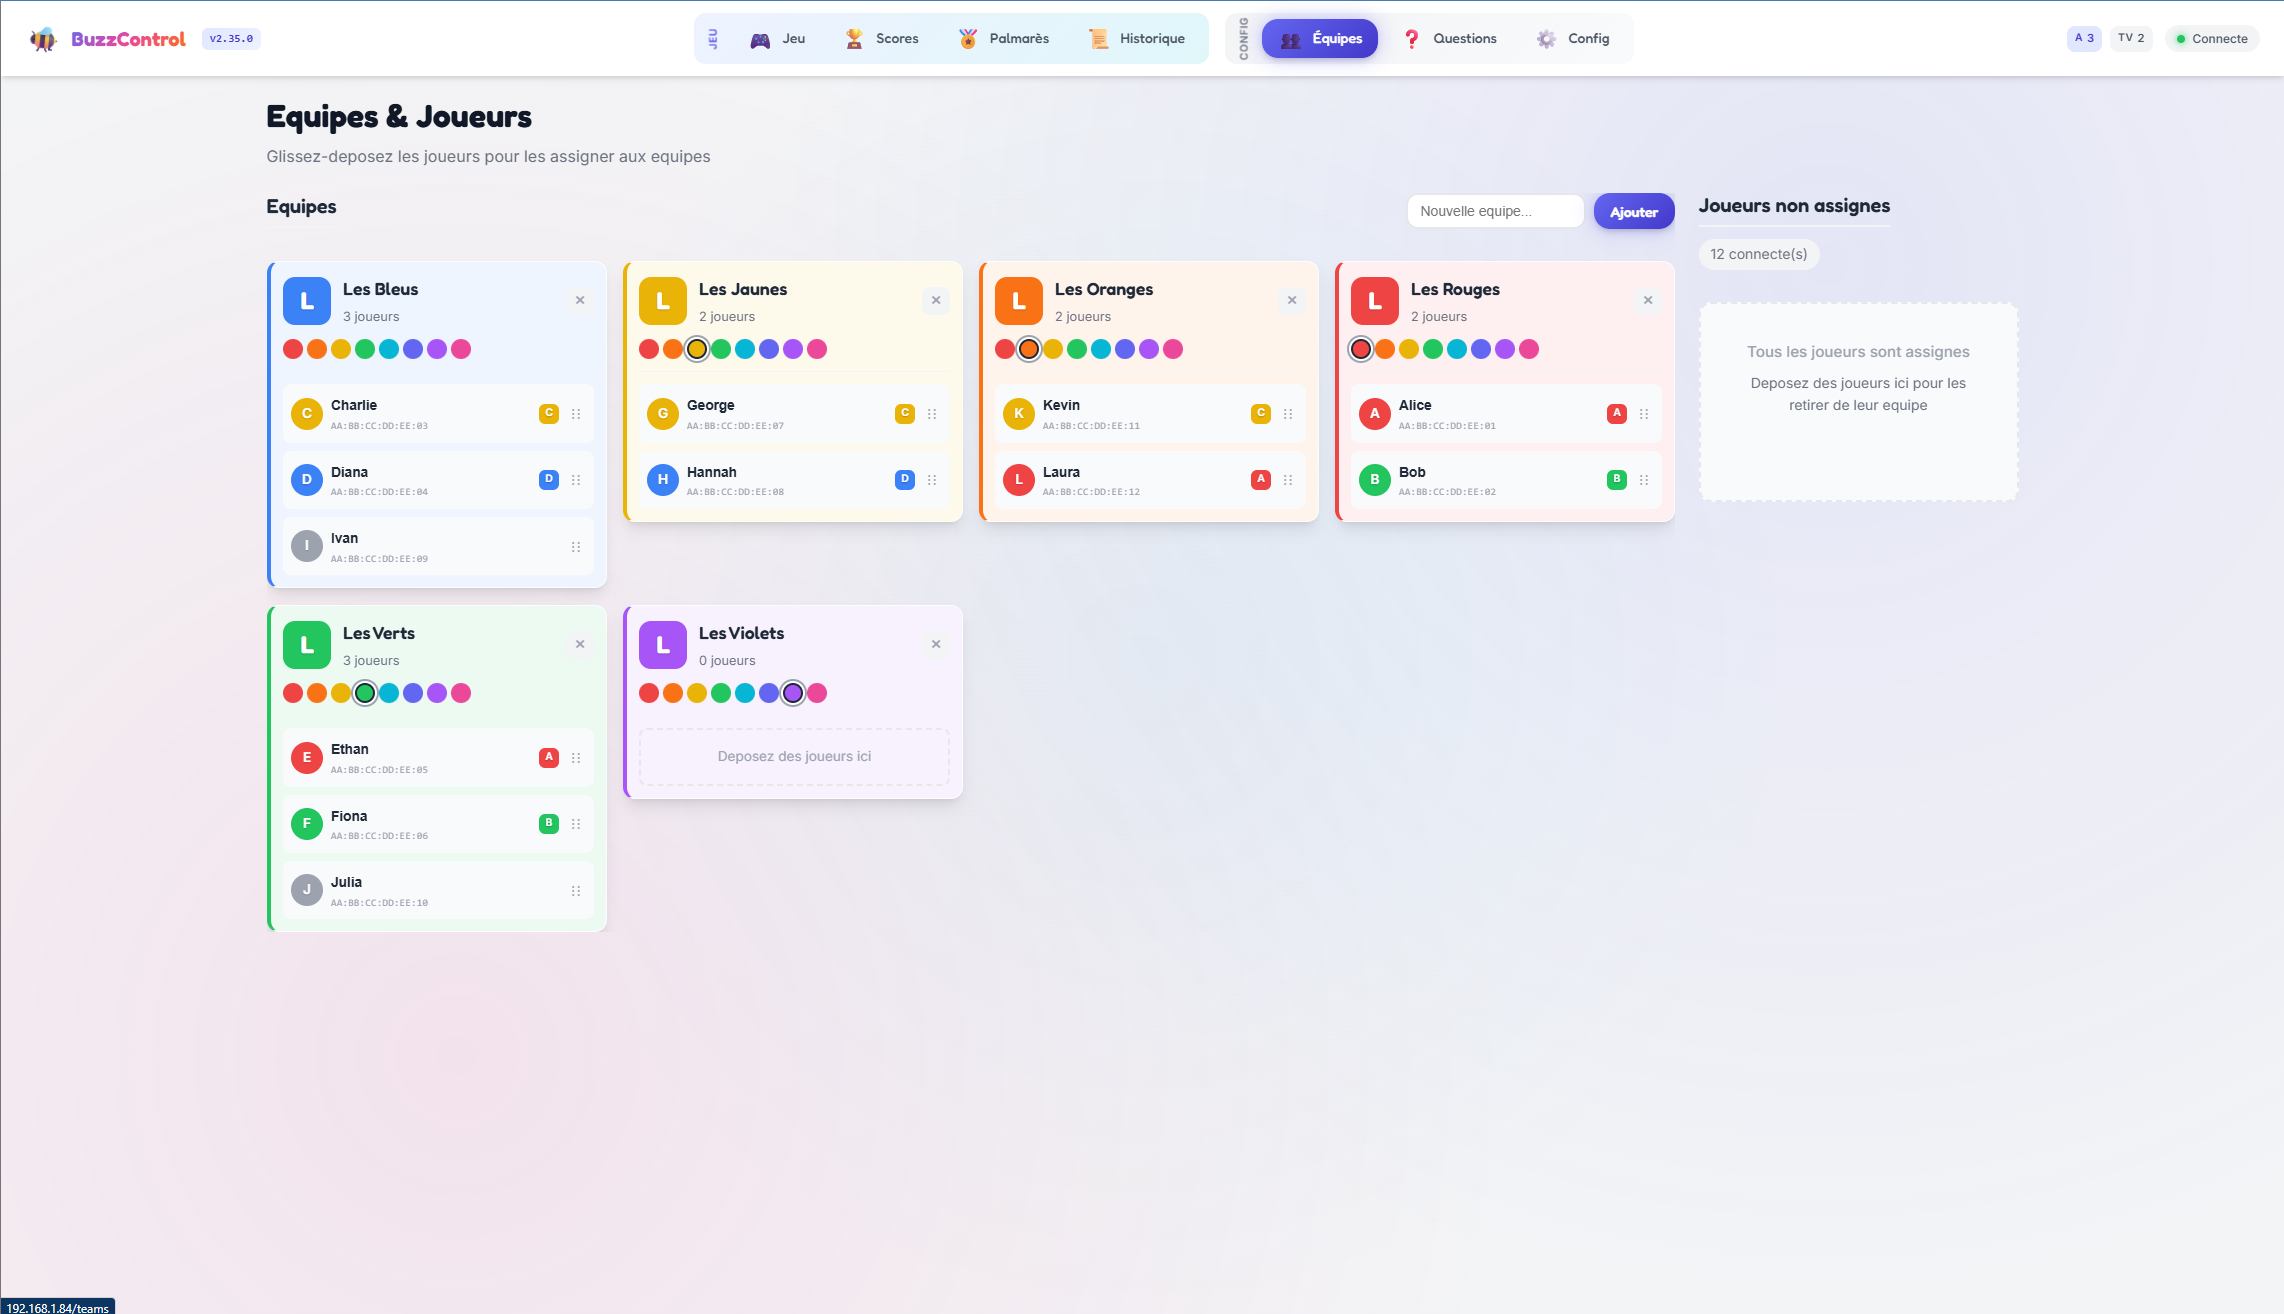Click the A 3 admin indicator
2284x1314 pixels.
(x=2083, y=38)
